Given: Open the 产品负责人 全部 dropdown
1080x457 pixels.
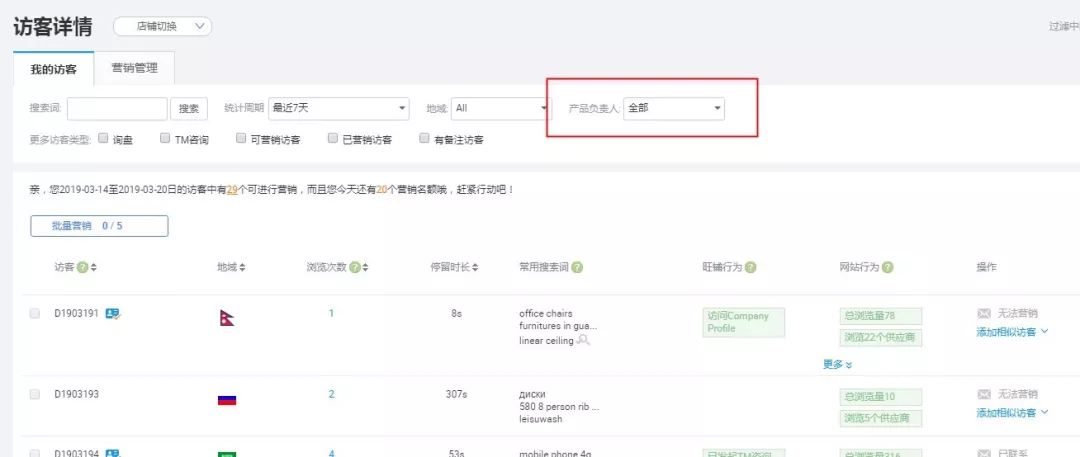Looking at the screenshot, I should [674, 108].
